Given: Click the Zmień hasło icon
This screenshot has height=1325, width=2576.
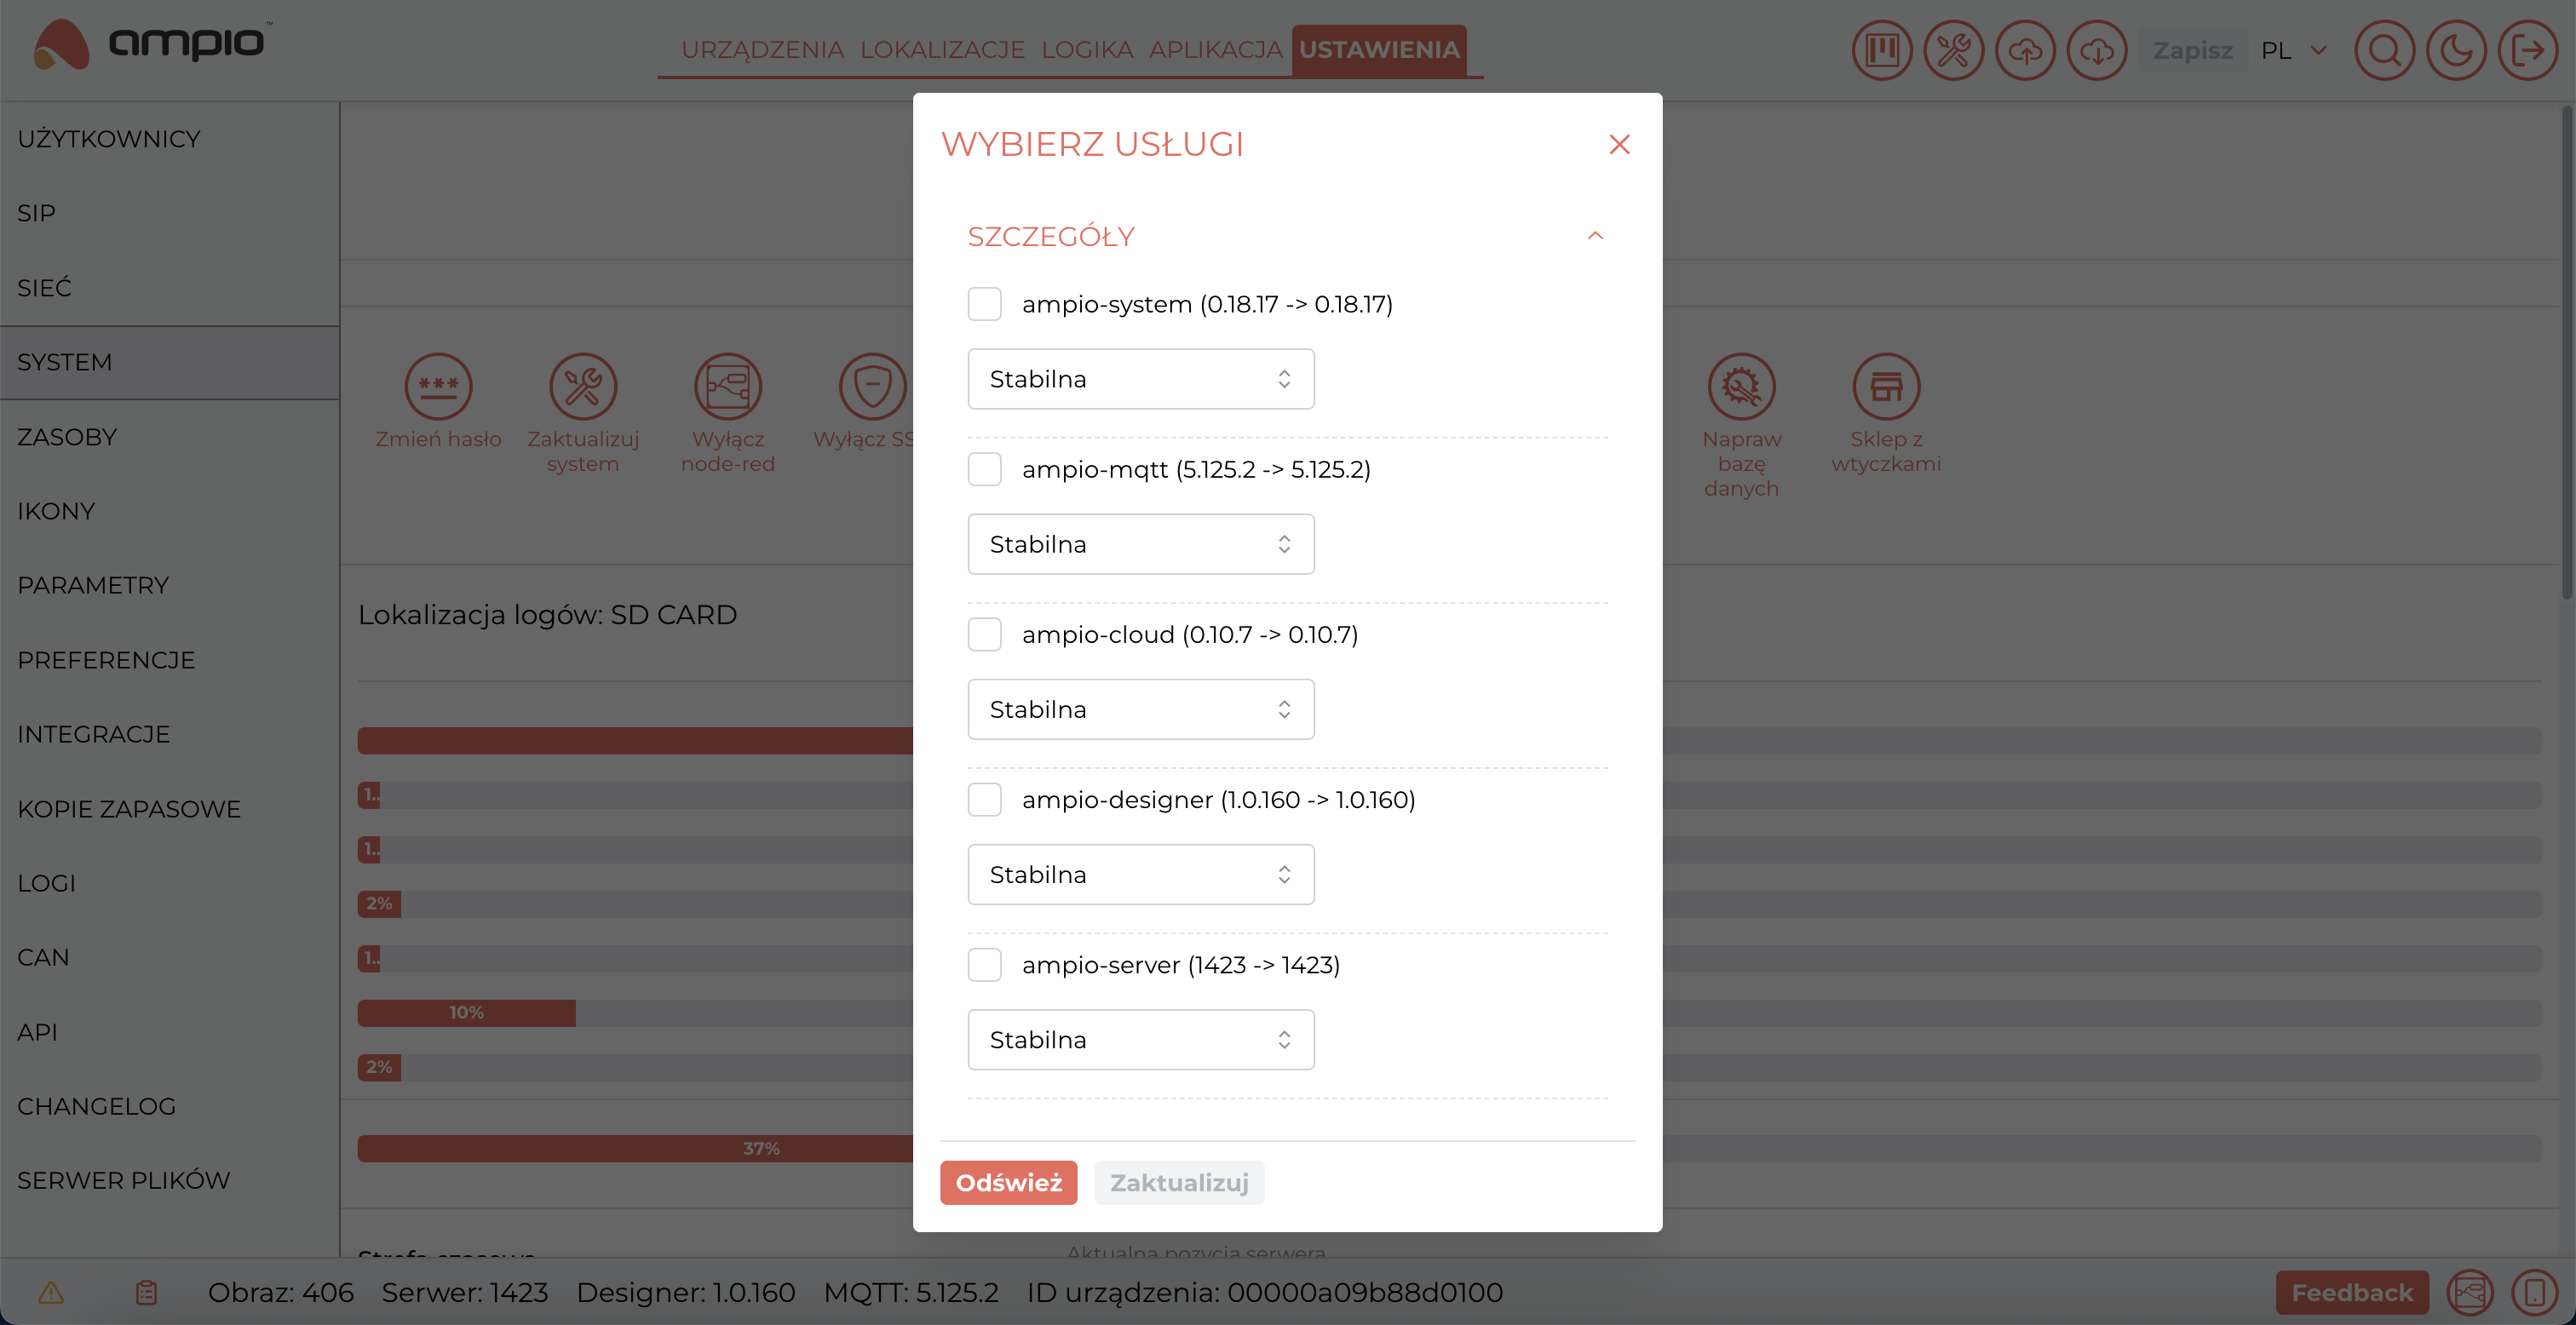Looking at the screenshot, I should pos(438,386).
